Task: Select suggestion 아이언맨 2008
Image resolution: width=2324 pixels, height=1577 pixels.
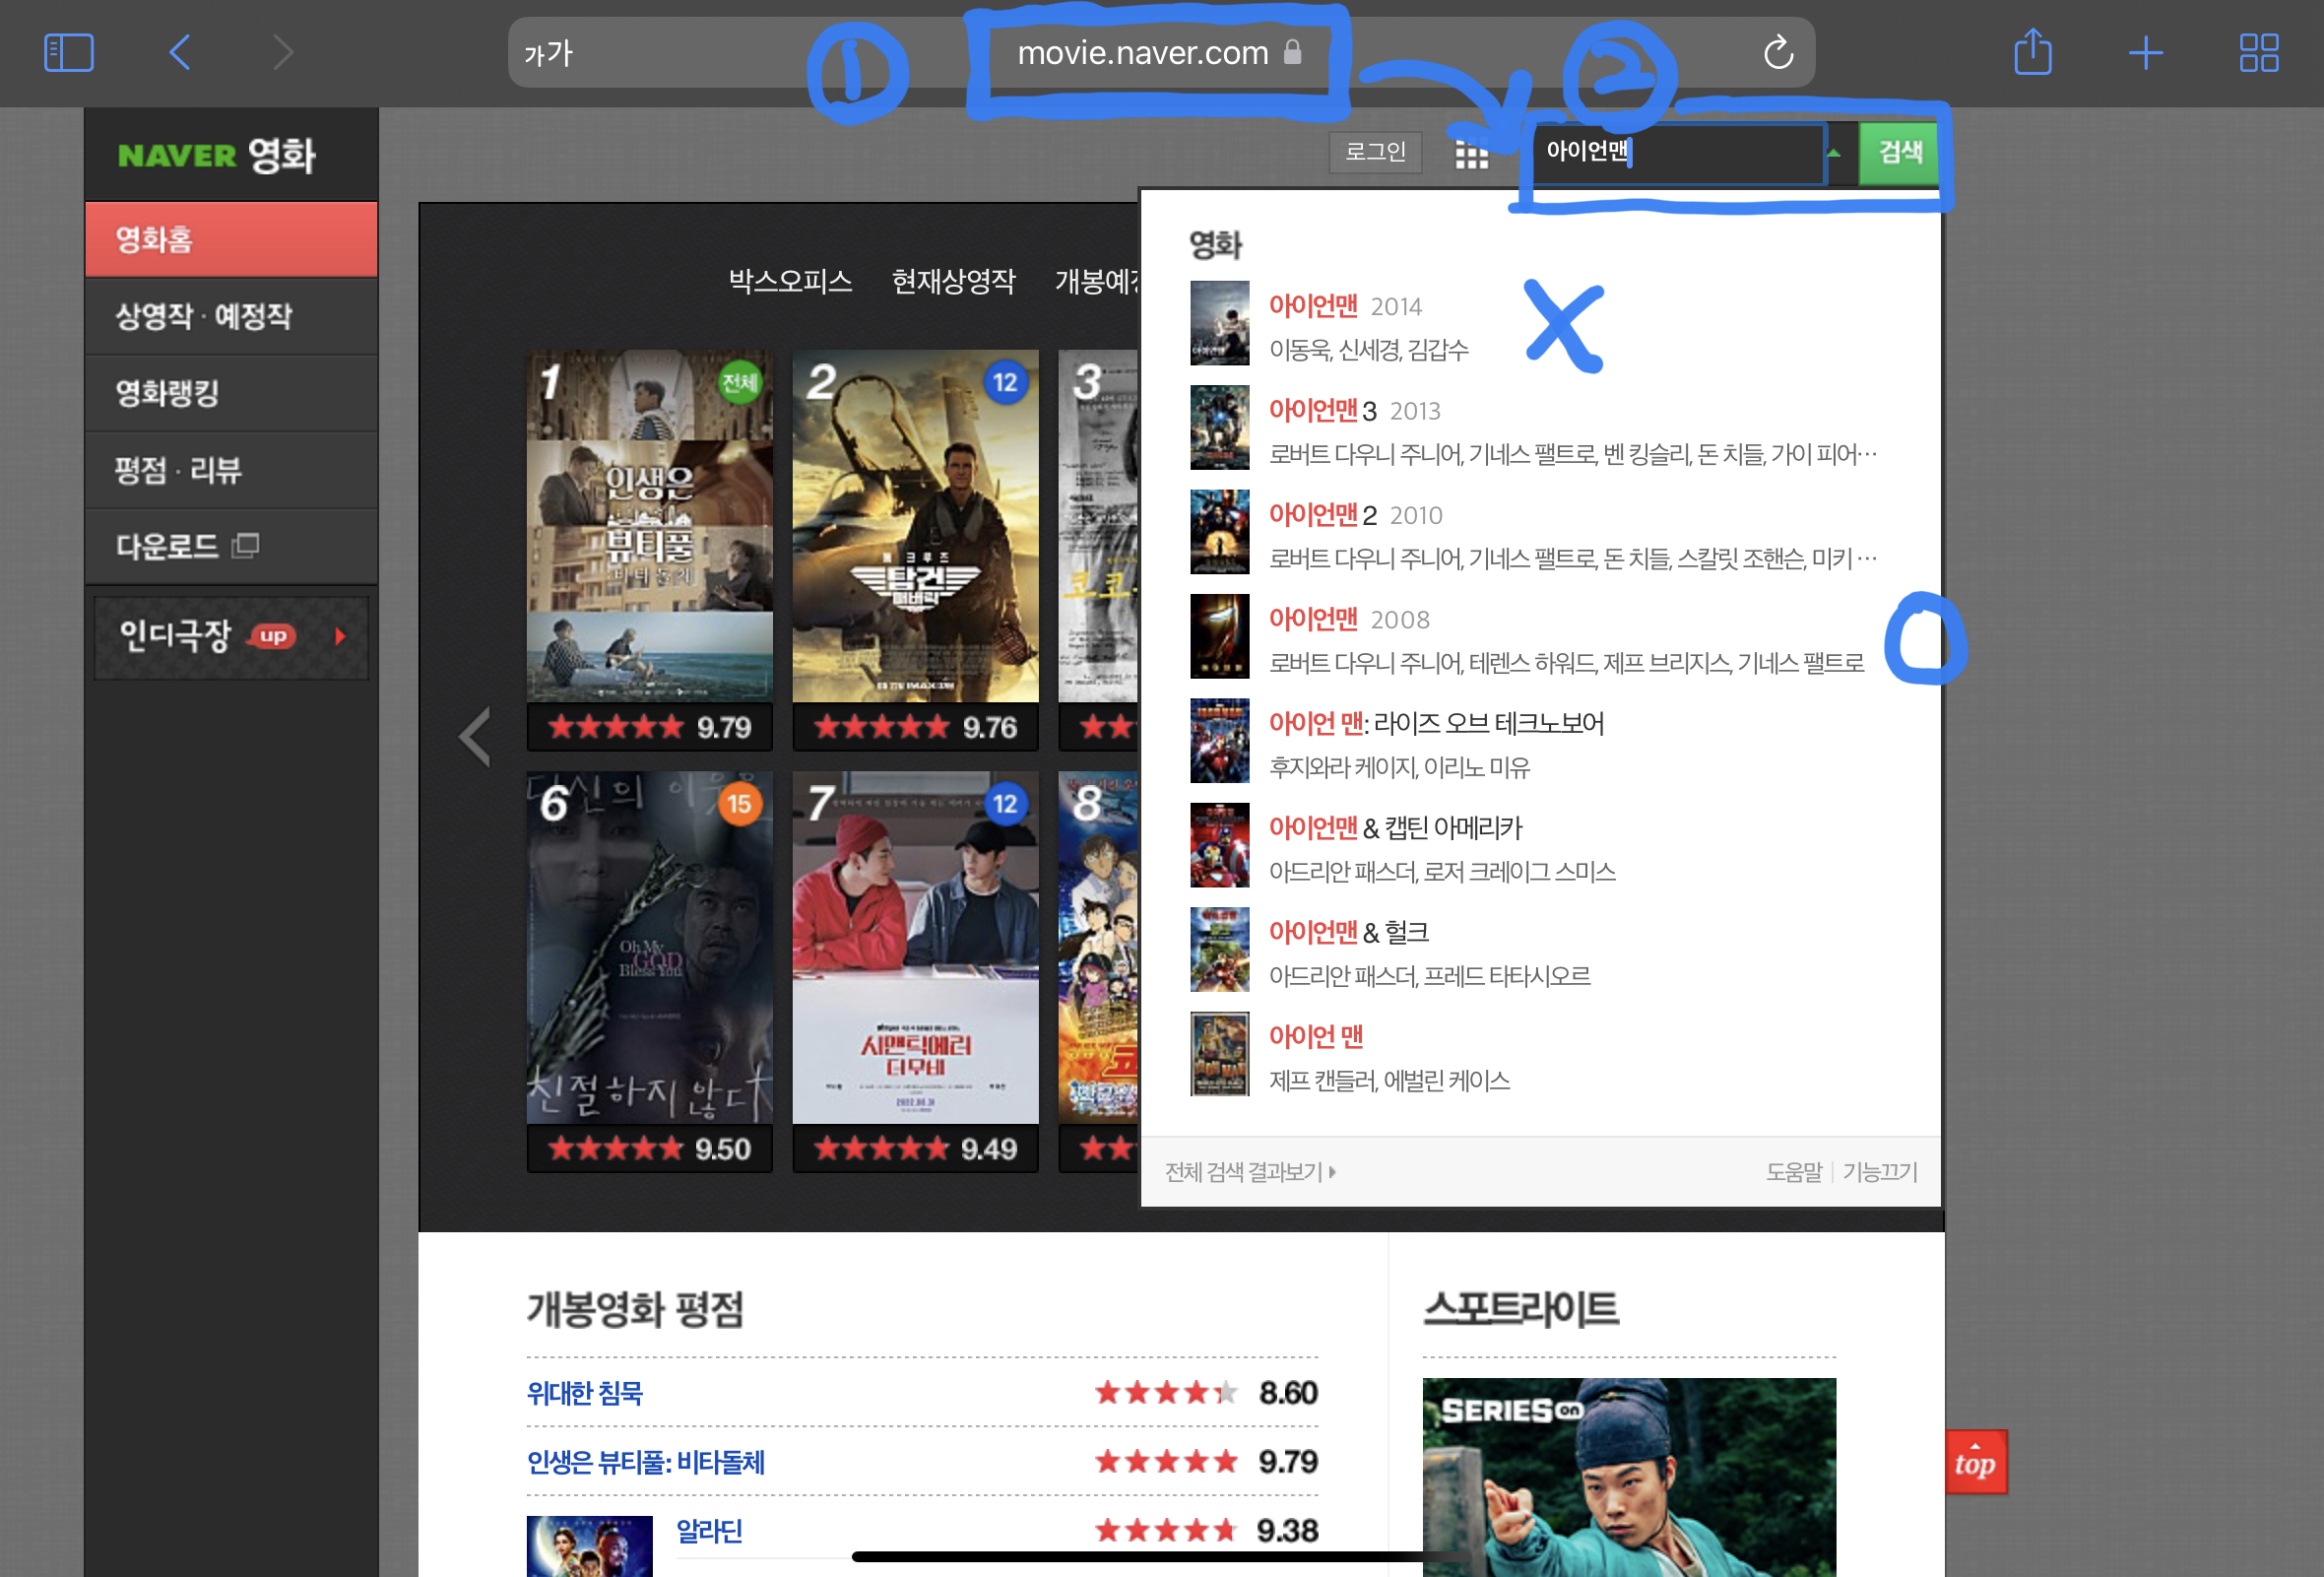Action: 1540,637
